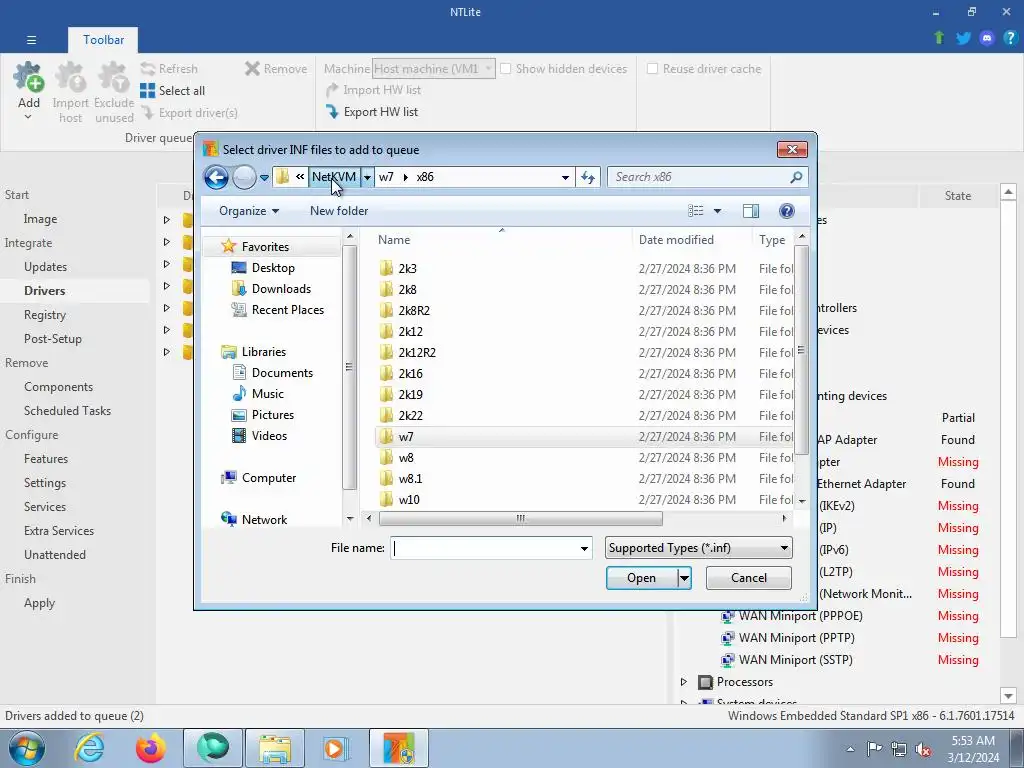Open the File name dropdown
Screen dimensions: 1024x768
[584, 549]
